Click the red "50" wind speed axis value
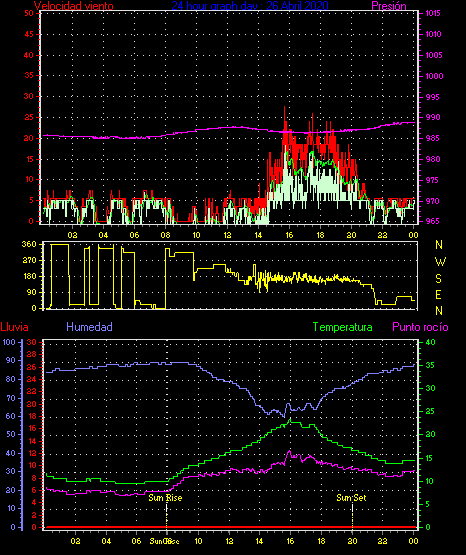Image resolution: width=466 pixels, height=555 pixels. 29,13
